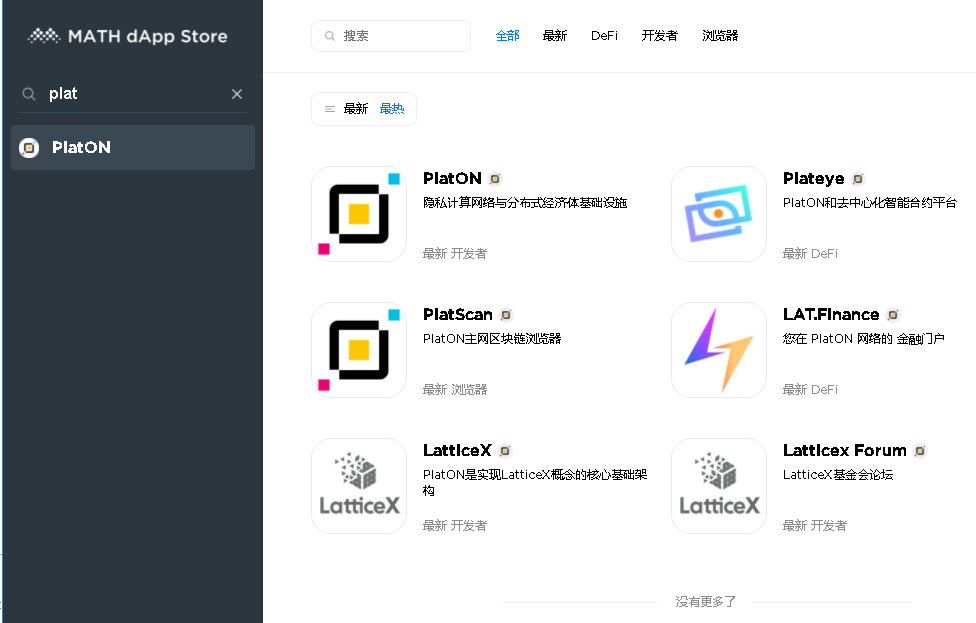Sort apps by 最新 in sort box
Screen dimensions: 976x623
355,109
